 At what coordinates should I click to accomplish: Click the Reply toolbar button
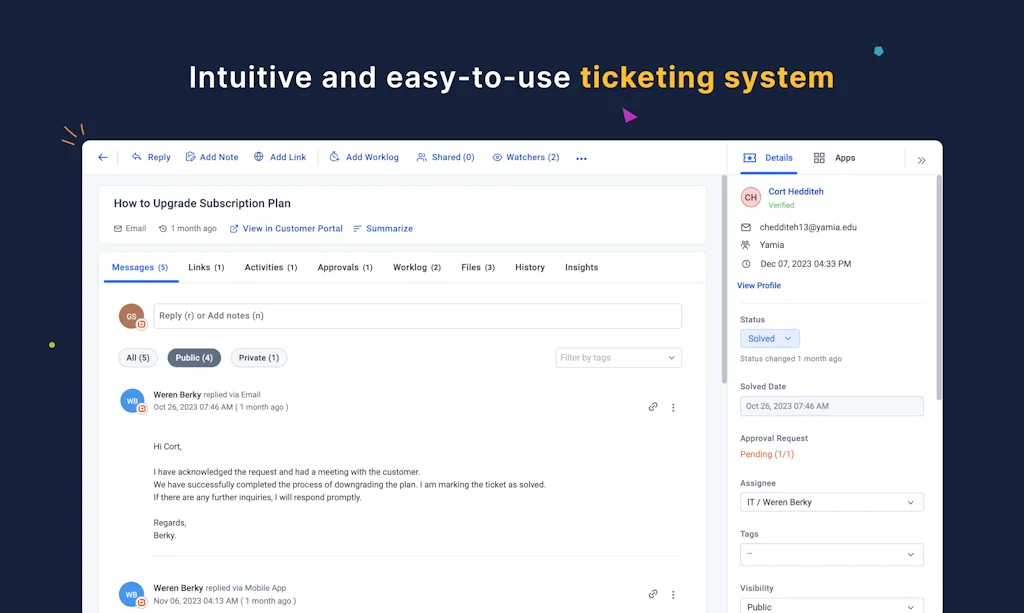[x=151, y=158]
